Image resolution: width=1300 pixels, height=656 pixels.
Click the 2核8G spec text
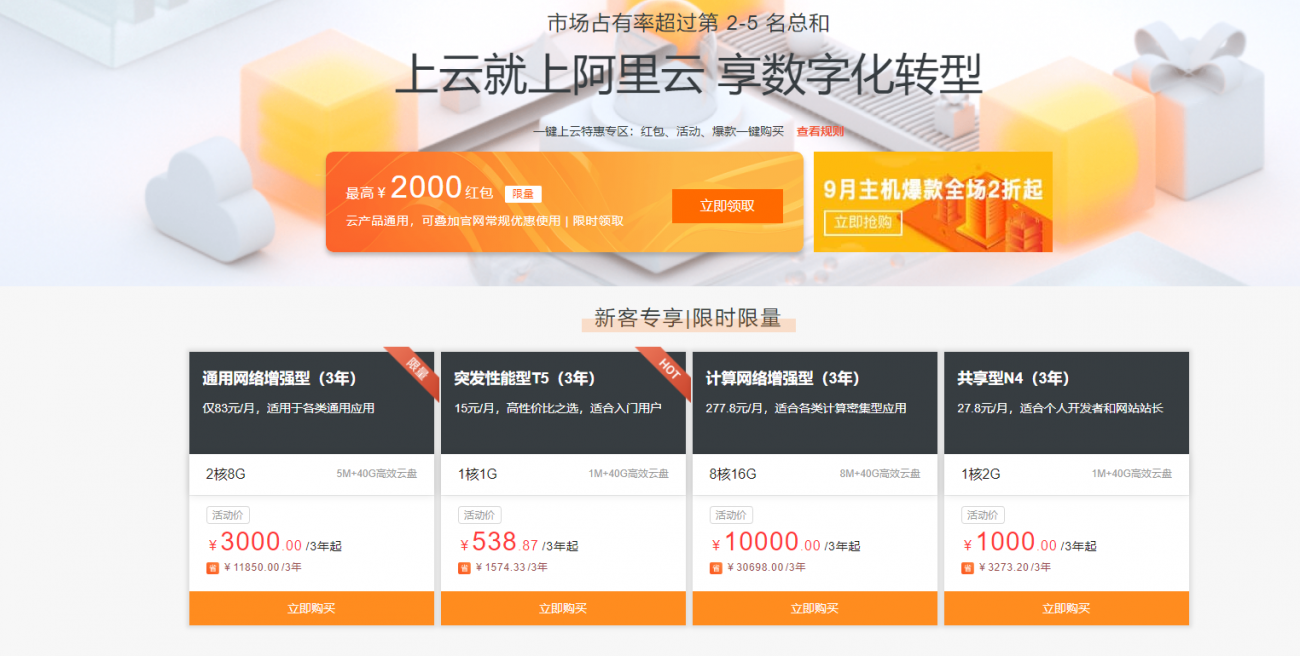225,474
